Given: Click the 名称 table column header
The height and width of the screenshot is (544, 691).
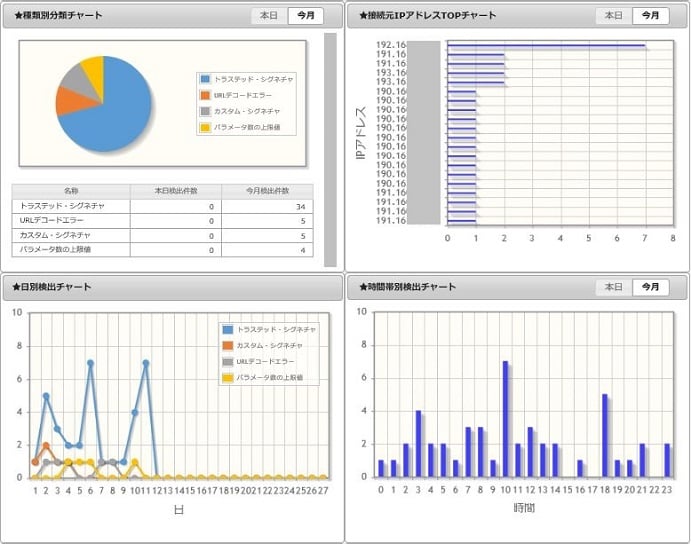Looking at the screenshot, I should pyautogui.click(x=71, y=191).
